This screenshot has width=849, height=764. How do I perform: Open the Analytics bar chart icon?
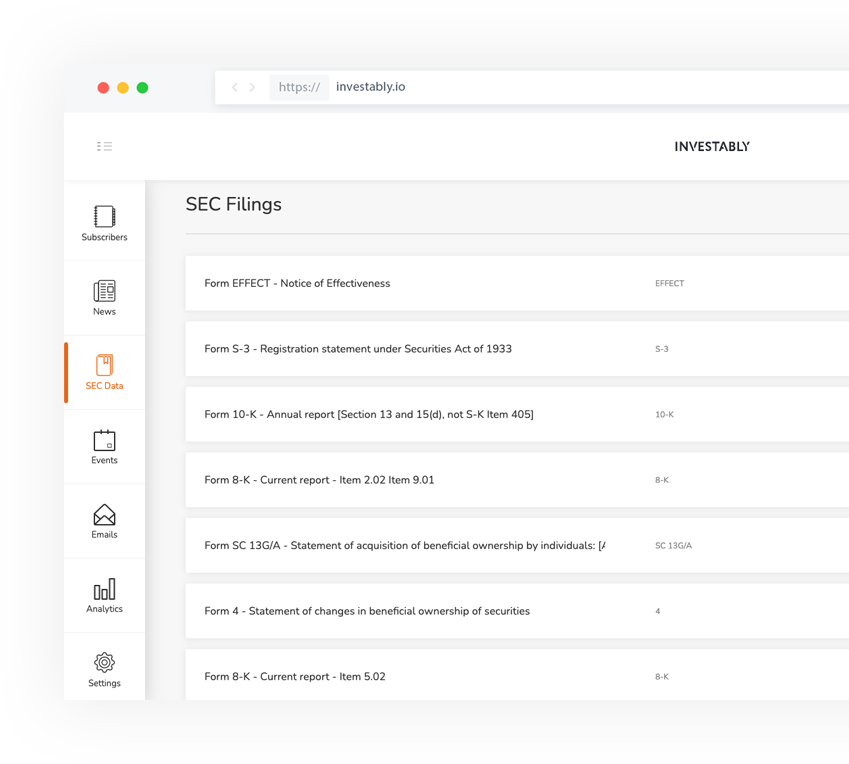[x=104, y=589]
